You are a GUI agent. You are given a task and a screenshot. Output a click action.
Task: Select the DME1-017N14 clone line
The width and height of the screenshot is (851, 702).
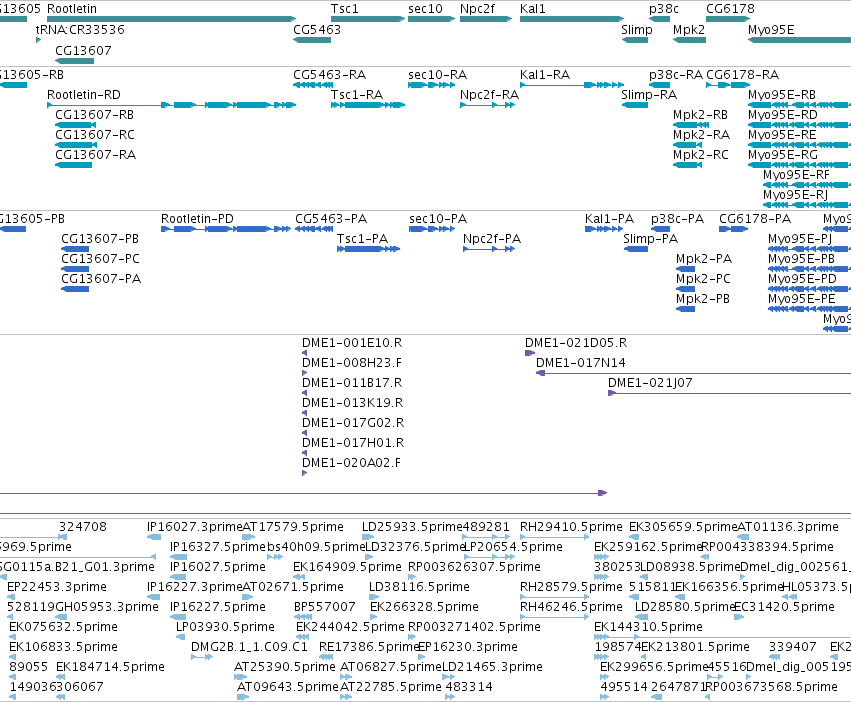694,374
